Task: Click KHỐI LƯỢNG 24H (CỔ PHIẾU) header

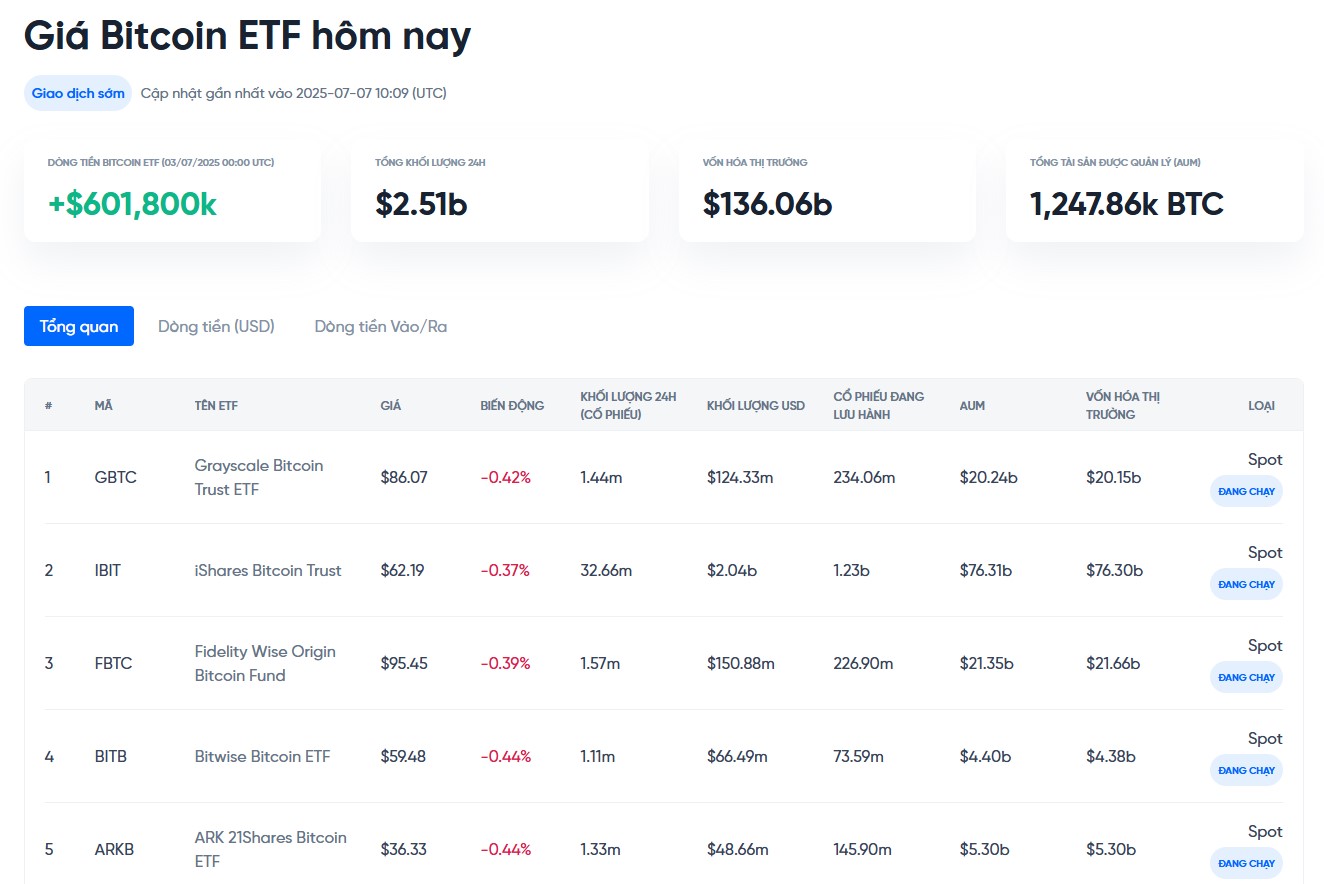Action: coord(628,405)
